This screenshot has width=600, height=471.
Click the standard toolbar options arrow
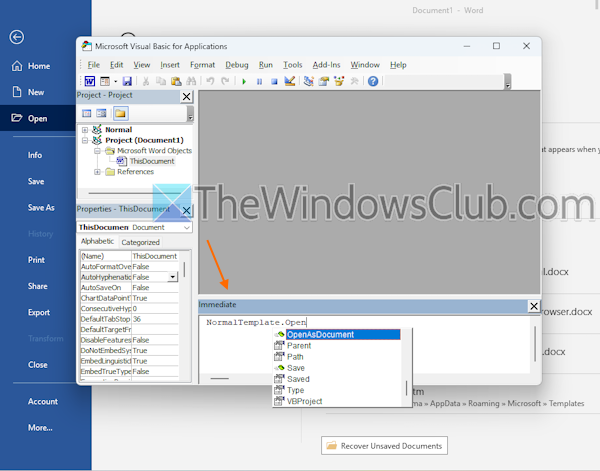(x=508, y=82)
